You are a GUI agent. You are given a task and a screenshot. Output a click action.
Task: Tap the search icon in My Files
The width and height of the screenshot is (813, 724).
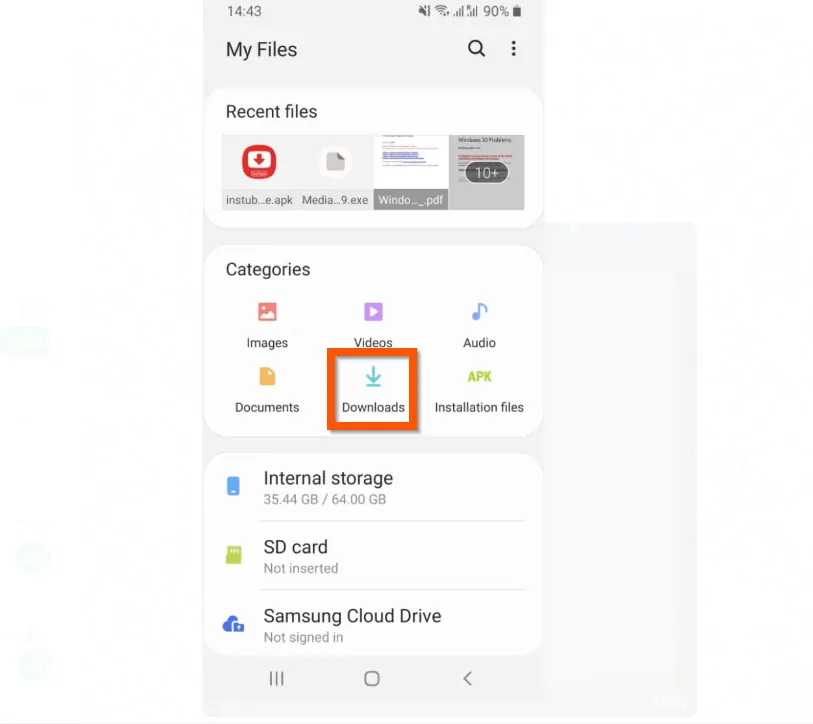coord(476,48)
